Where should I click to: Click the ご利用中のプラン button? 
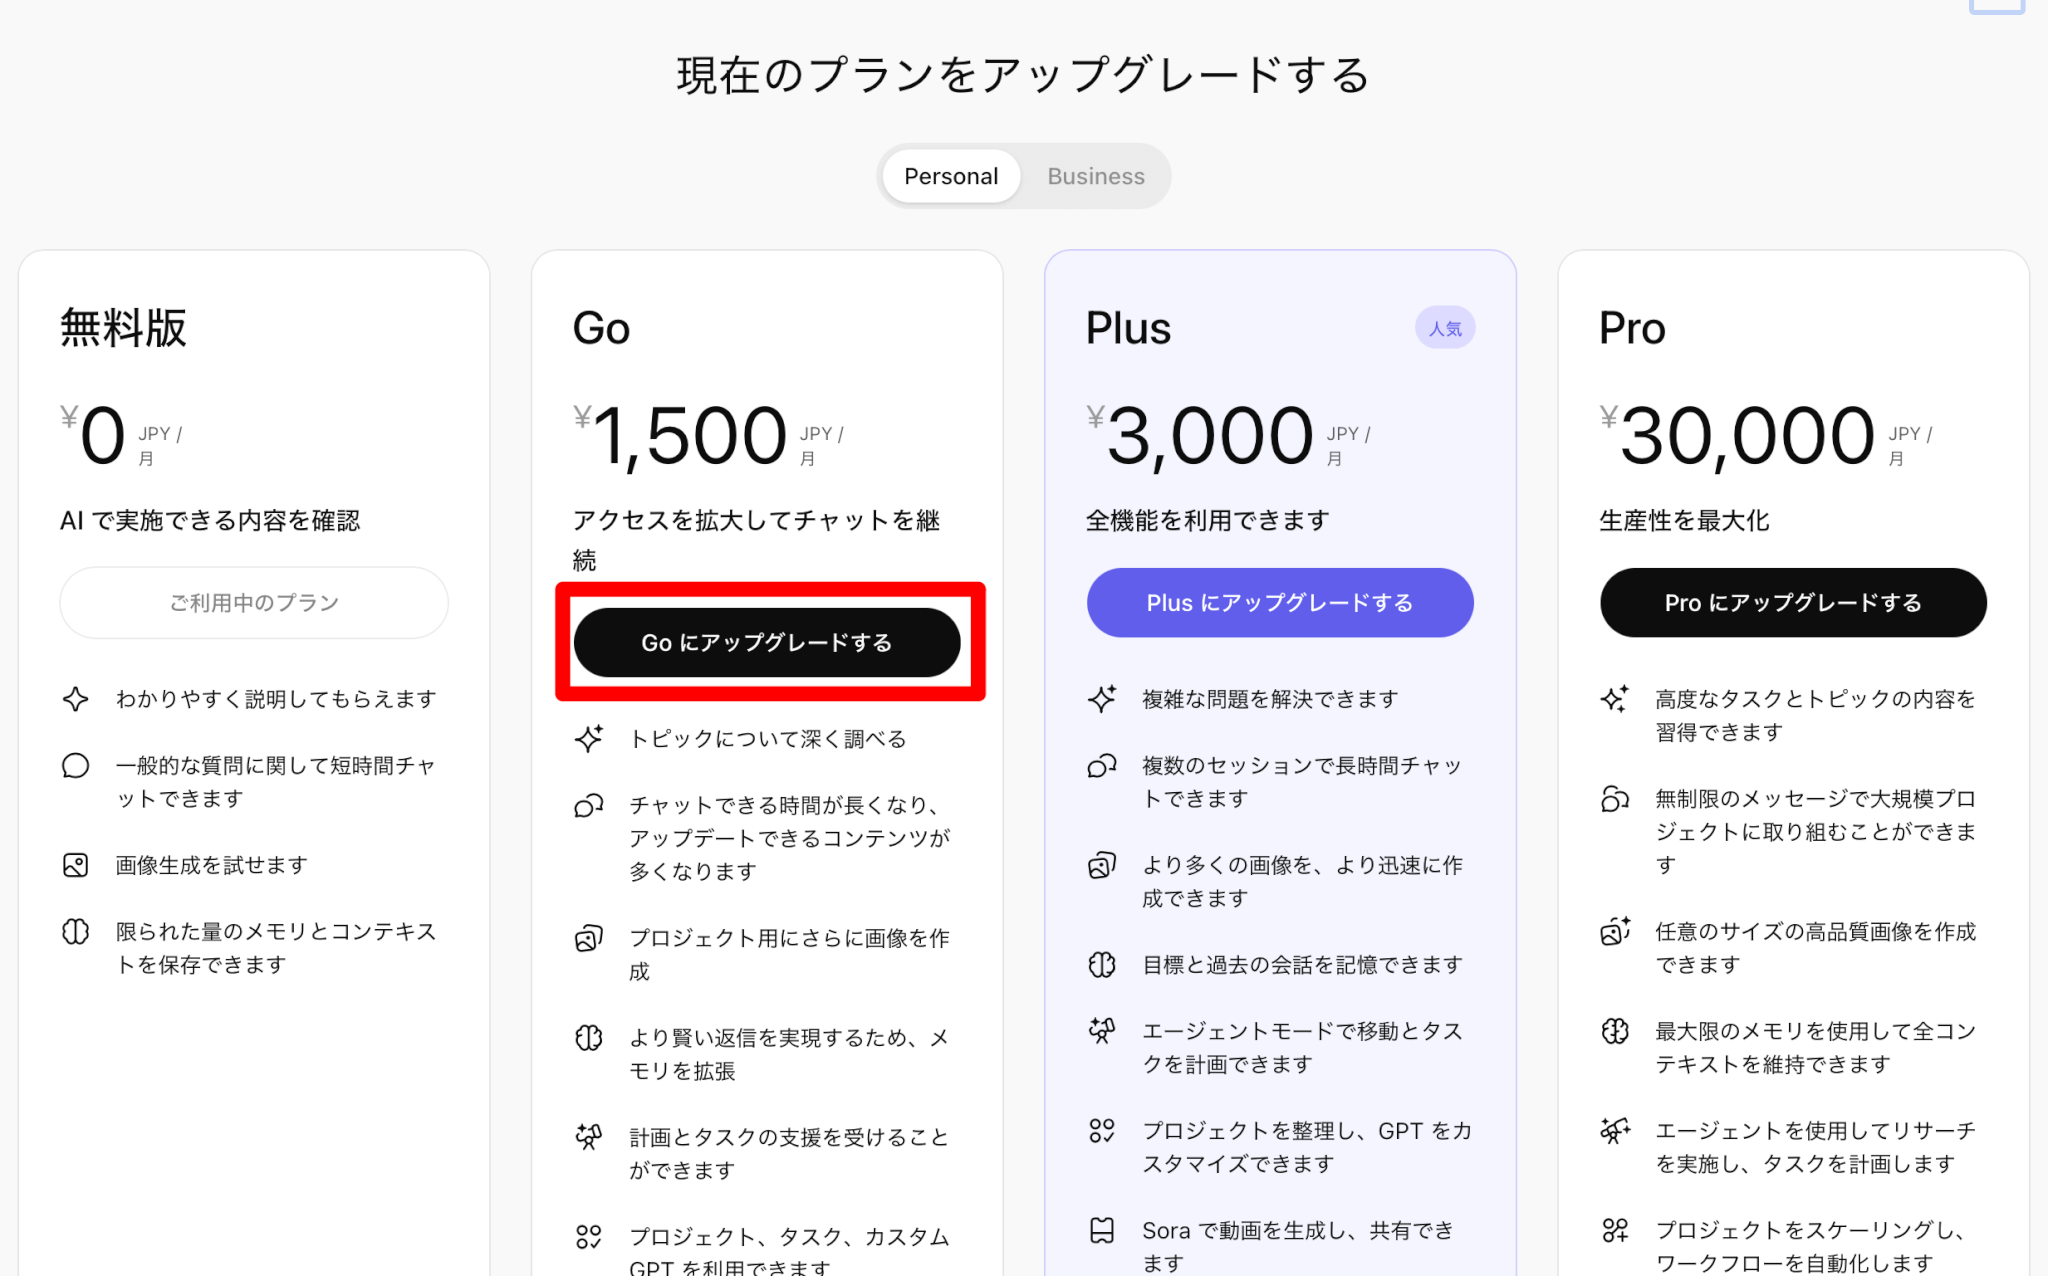coord(254,603)
